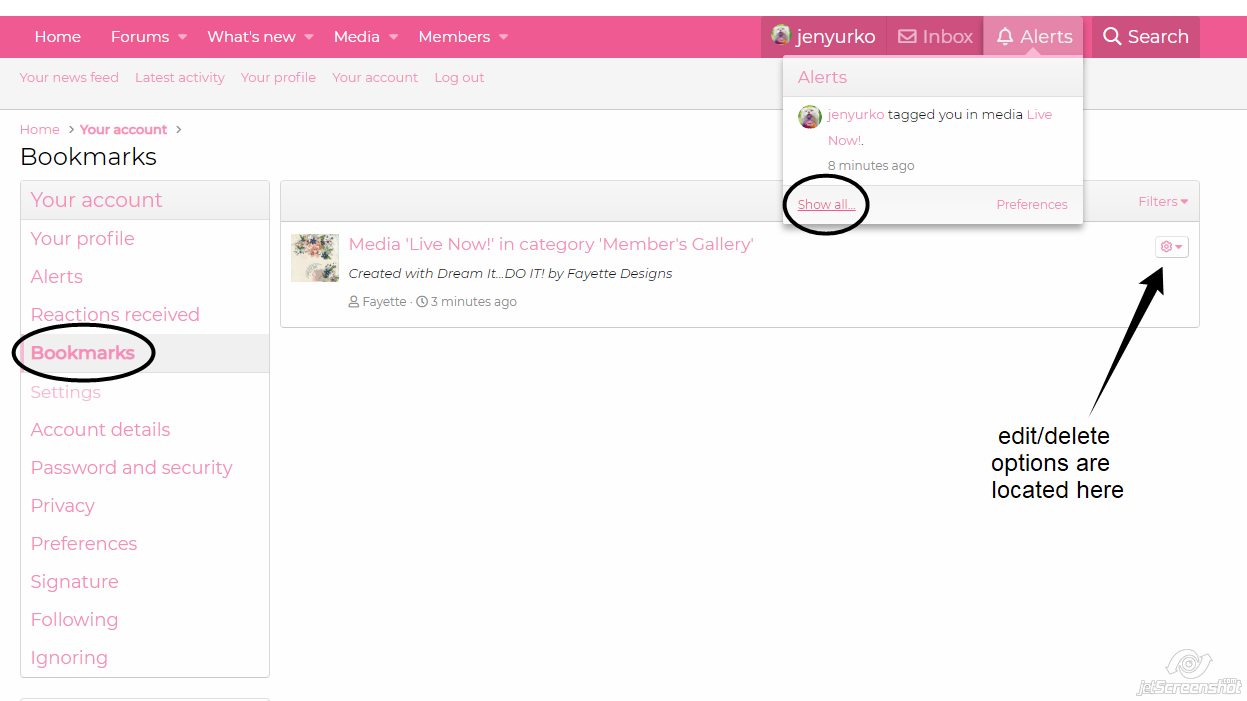Open the 'Live Now!' media thumbnail
Image resolution: width=1247 pixels, height=701 pixels.
[315, 258]
